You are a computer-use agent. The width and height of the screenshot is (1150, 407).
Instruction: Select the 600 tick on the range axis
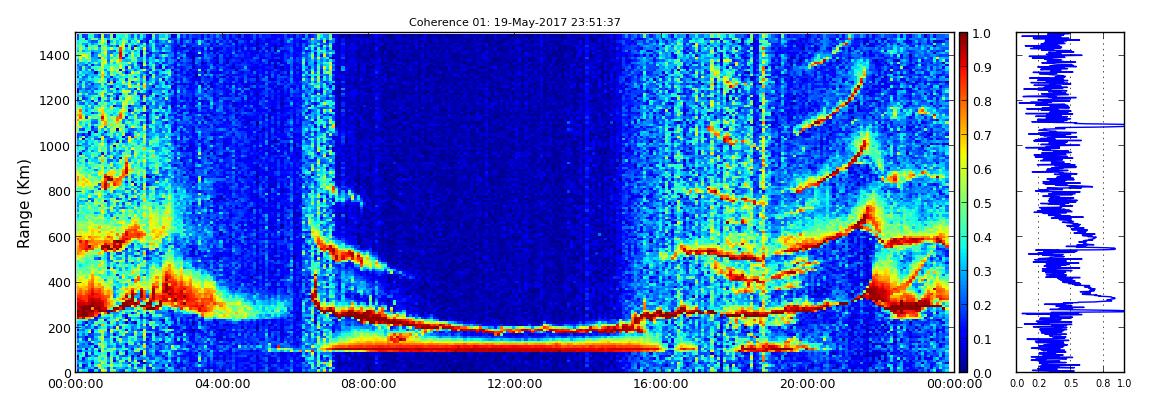tap(59, 237)
